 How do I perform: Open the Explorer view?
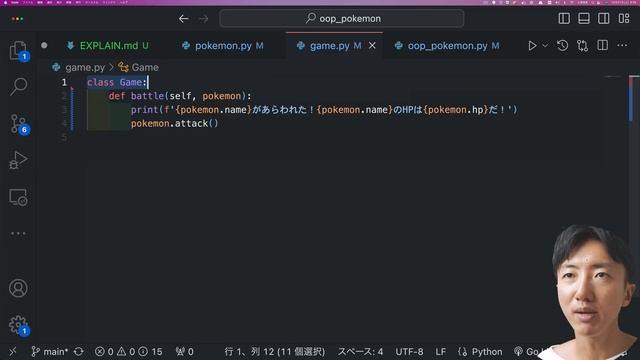tap(18, 51)
